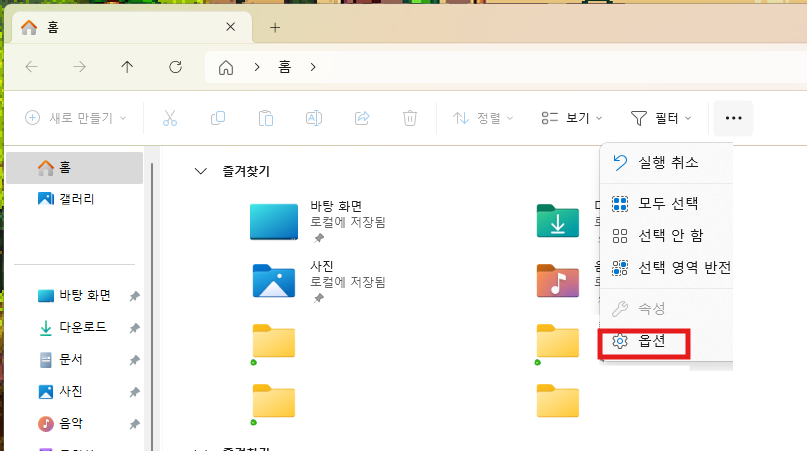Open the 정렬 sort dropdown
The width and height of the screenshot is (807, 451).
[483, 118]
